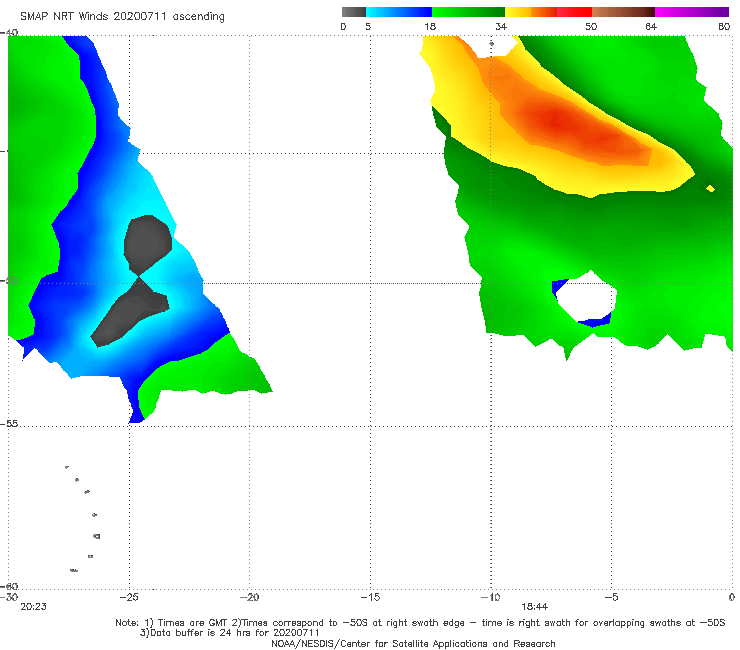Click the swath time '18:44'
The width and height of the screenshot is (740, 650).
(x=534, y=607)
